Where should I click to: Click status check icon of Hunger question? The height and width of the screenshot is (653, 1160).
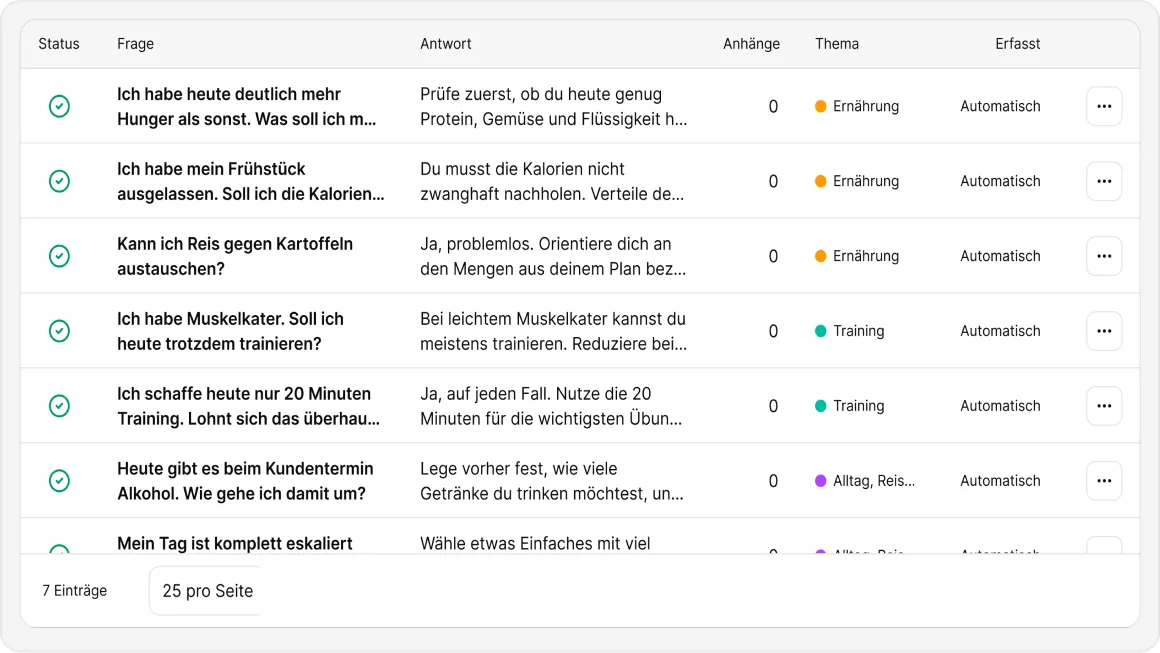tap(59, 106)
